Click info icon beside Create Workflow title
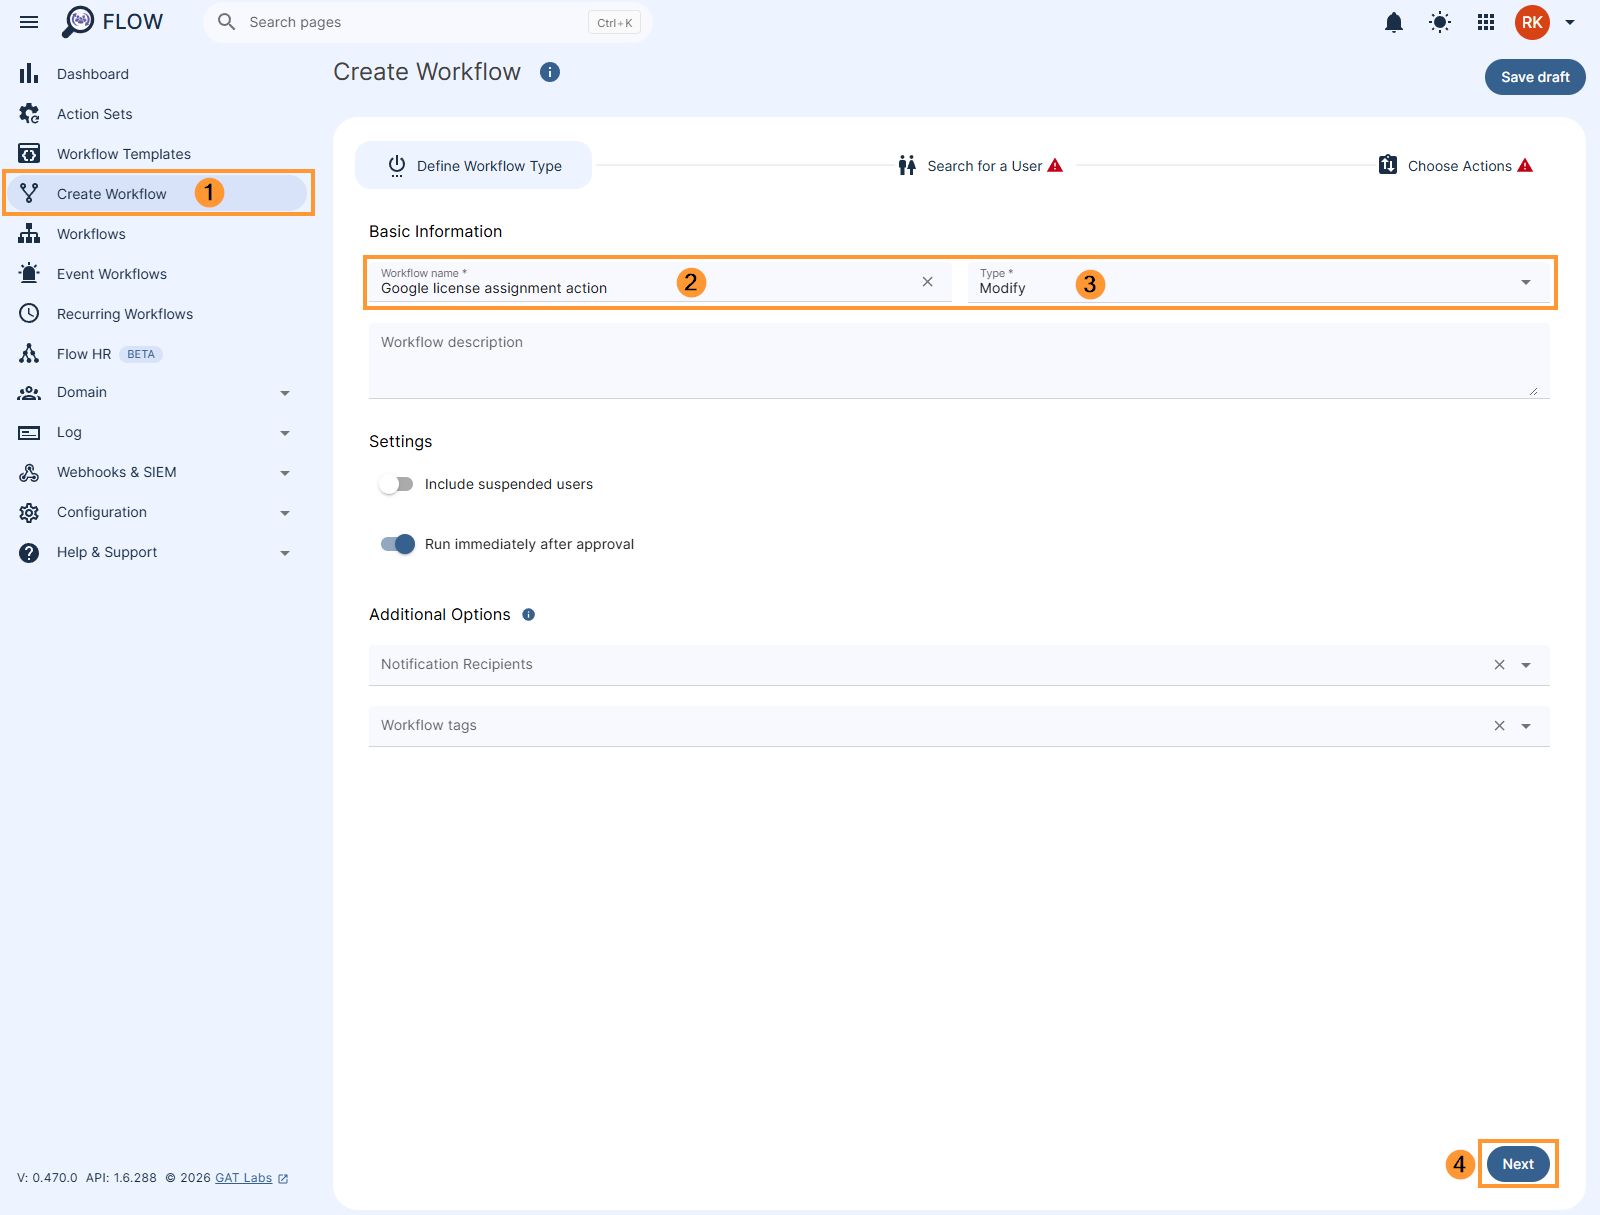The width and height of the screenshot is (1600, 1215). 550,72
